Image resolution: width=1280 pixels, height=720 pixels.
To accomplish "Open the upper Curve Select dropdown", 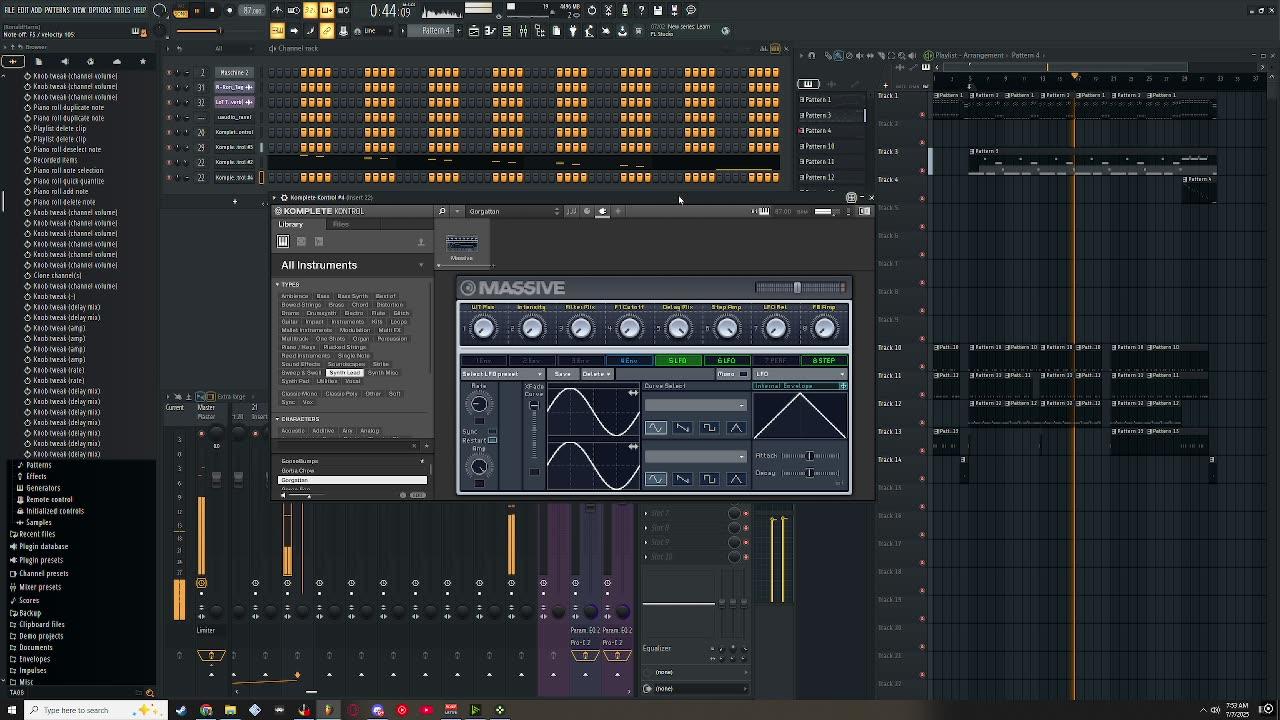I will pyautogui.click(x=695, y=405).
